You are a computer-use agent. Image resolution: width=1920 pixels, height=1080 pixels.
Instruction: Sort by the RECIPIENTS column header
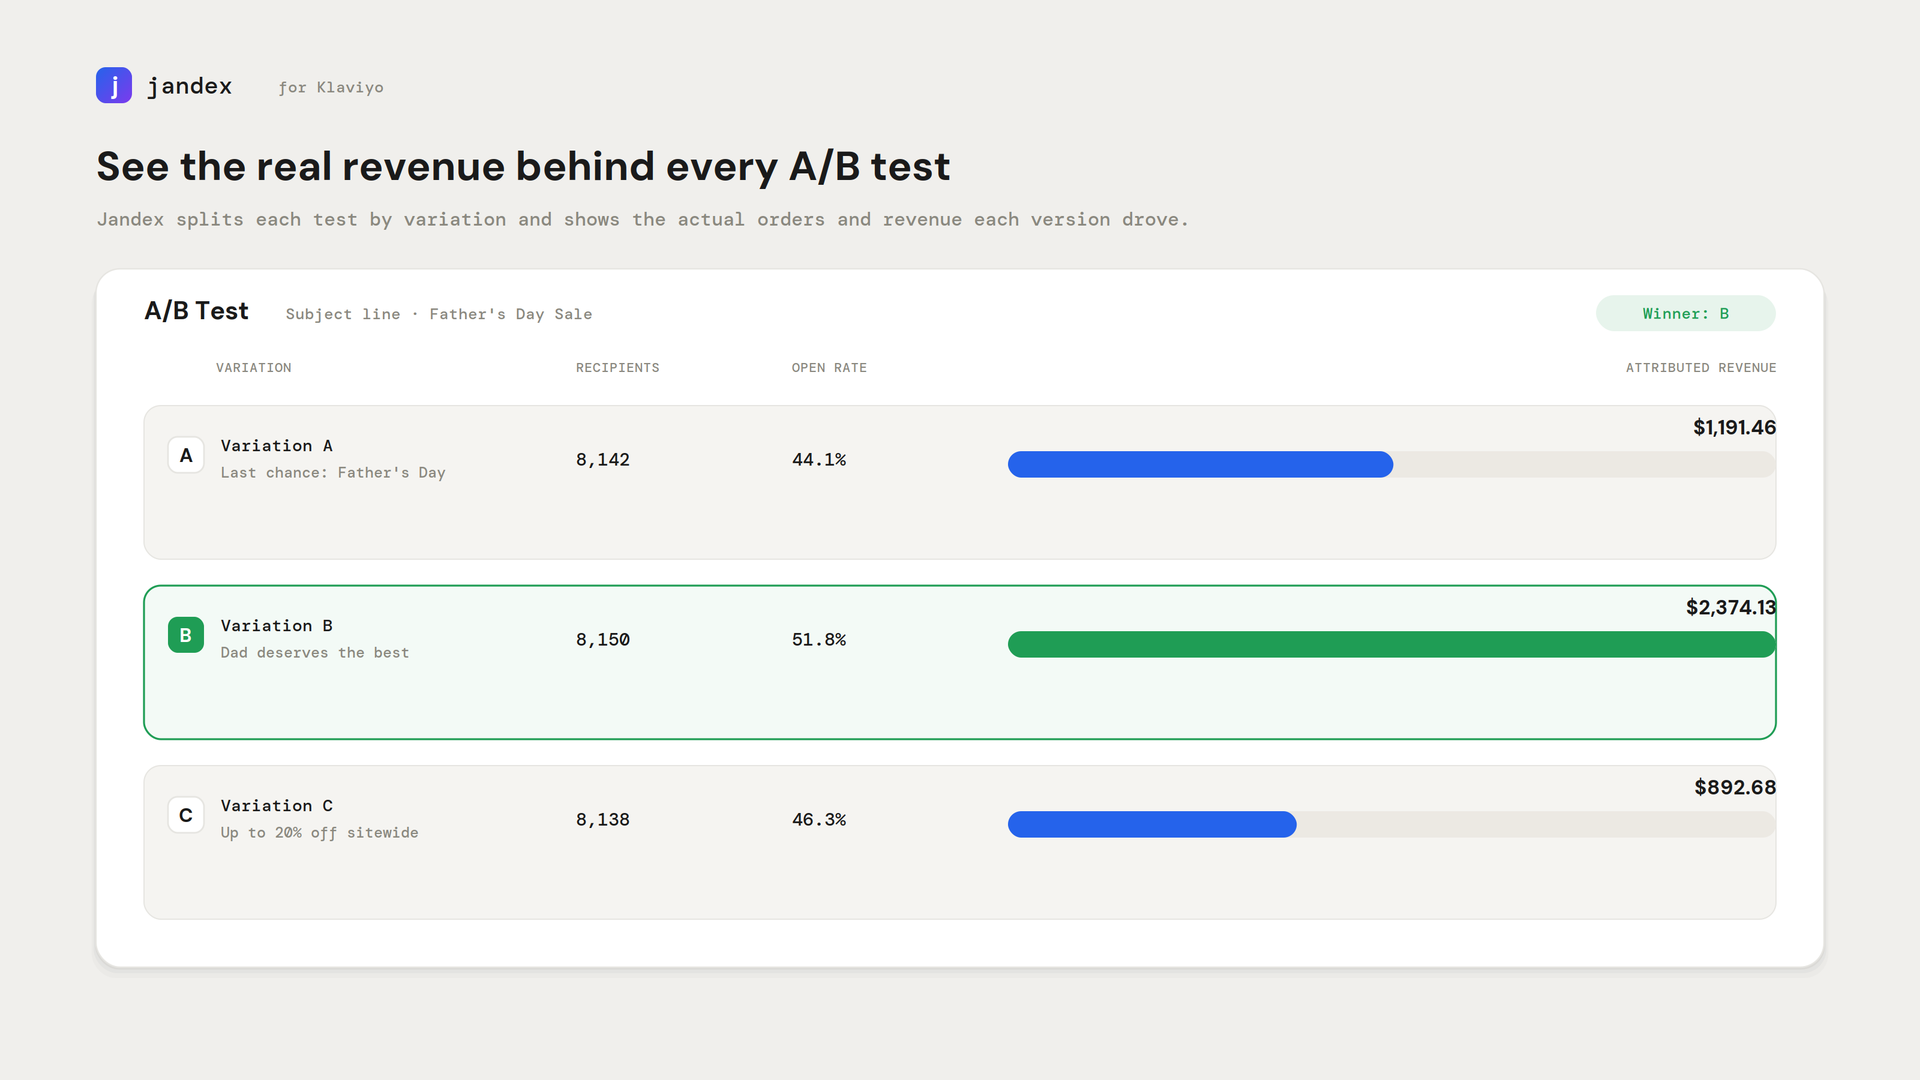click(618, 368)
